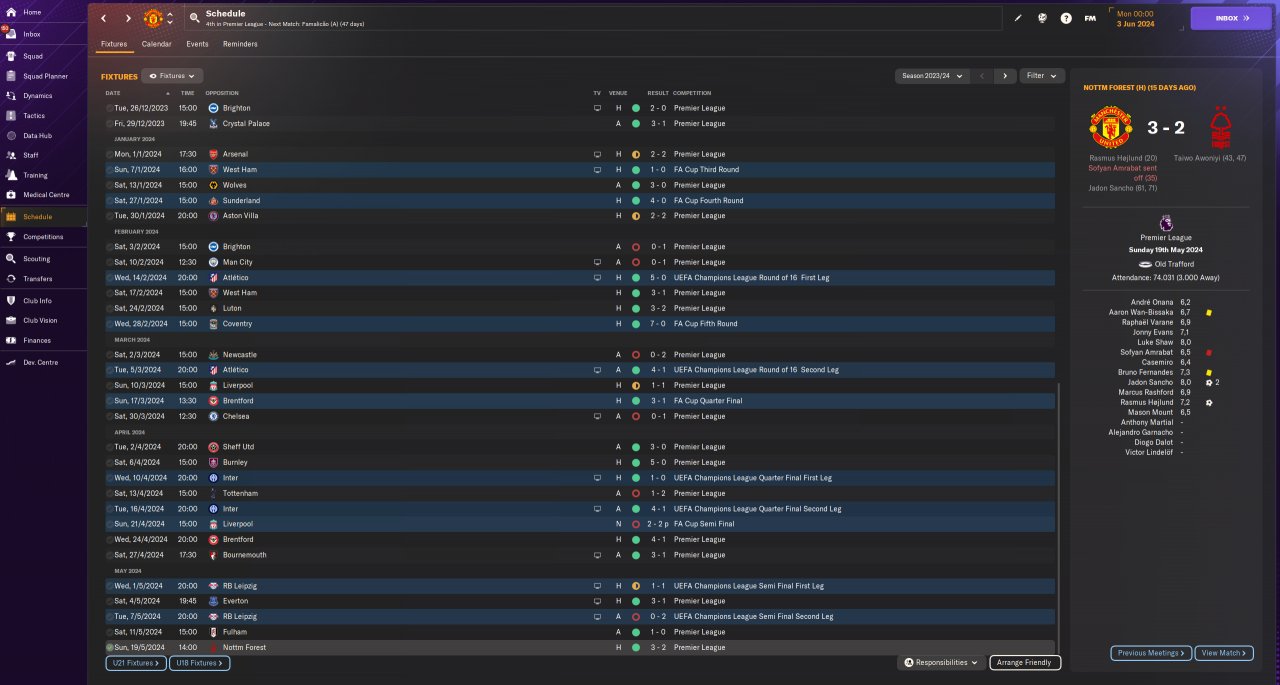The height and width of the screenshot is (685, 1280).
Task: Switch to the Fixtures tab
Action: [x=114, y=44]
